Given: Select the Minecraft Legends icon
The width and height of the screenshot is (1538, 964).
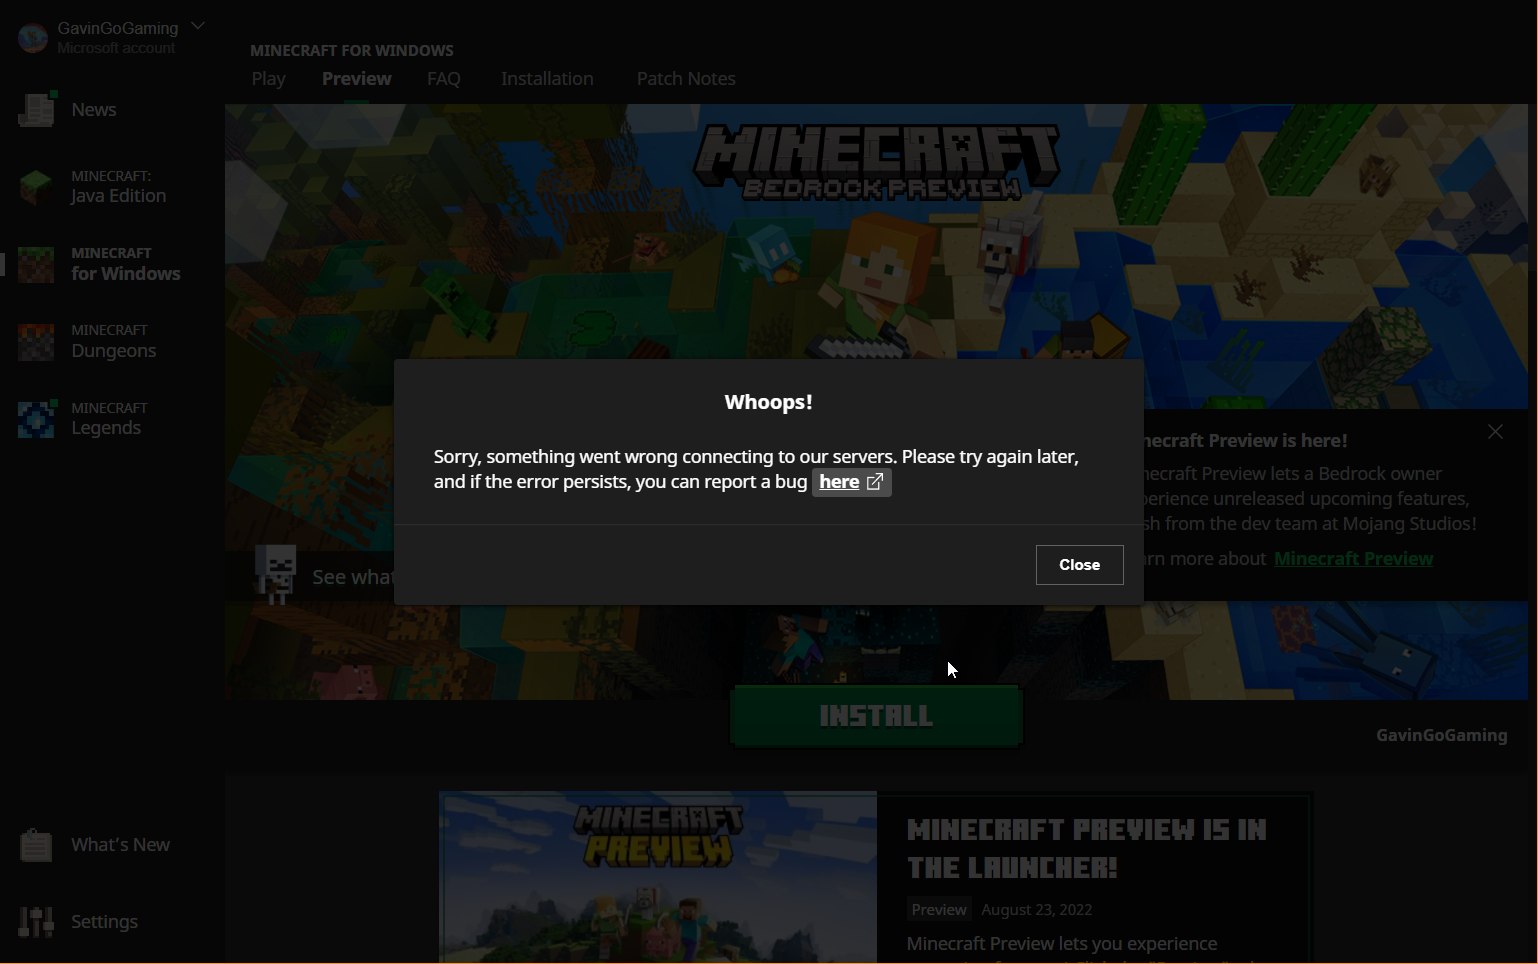Looking at the screenshot, I should [36, 419].
